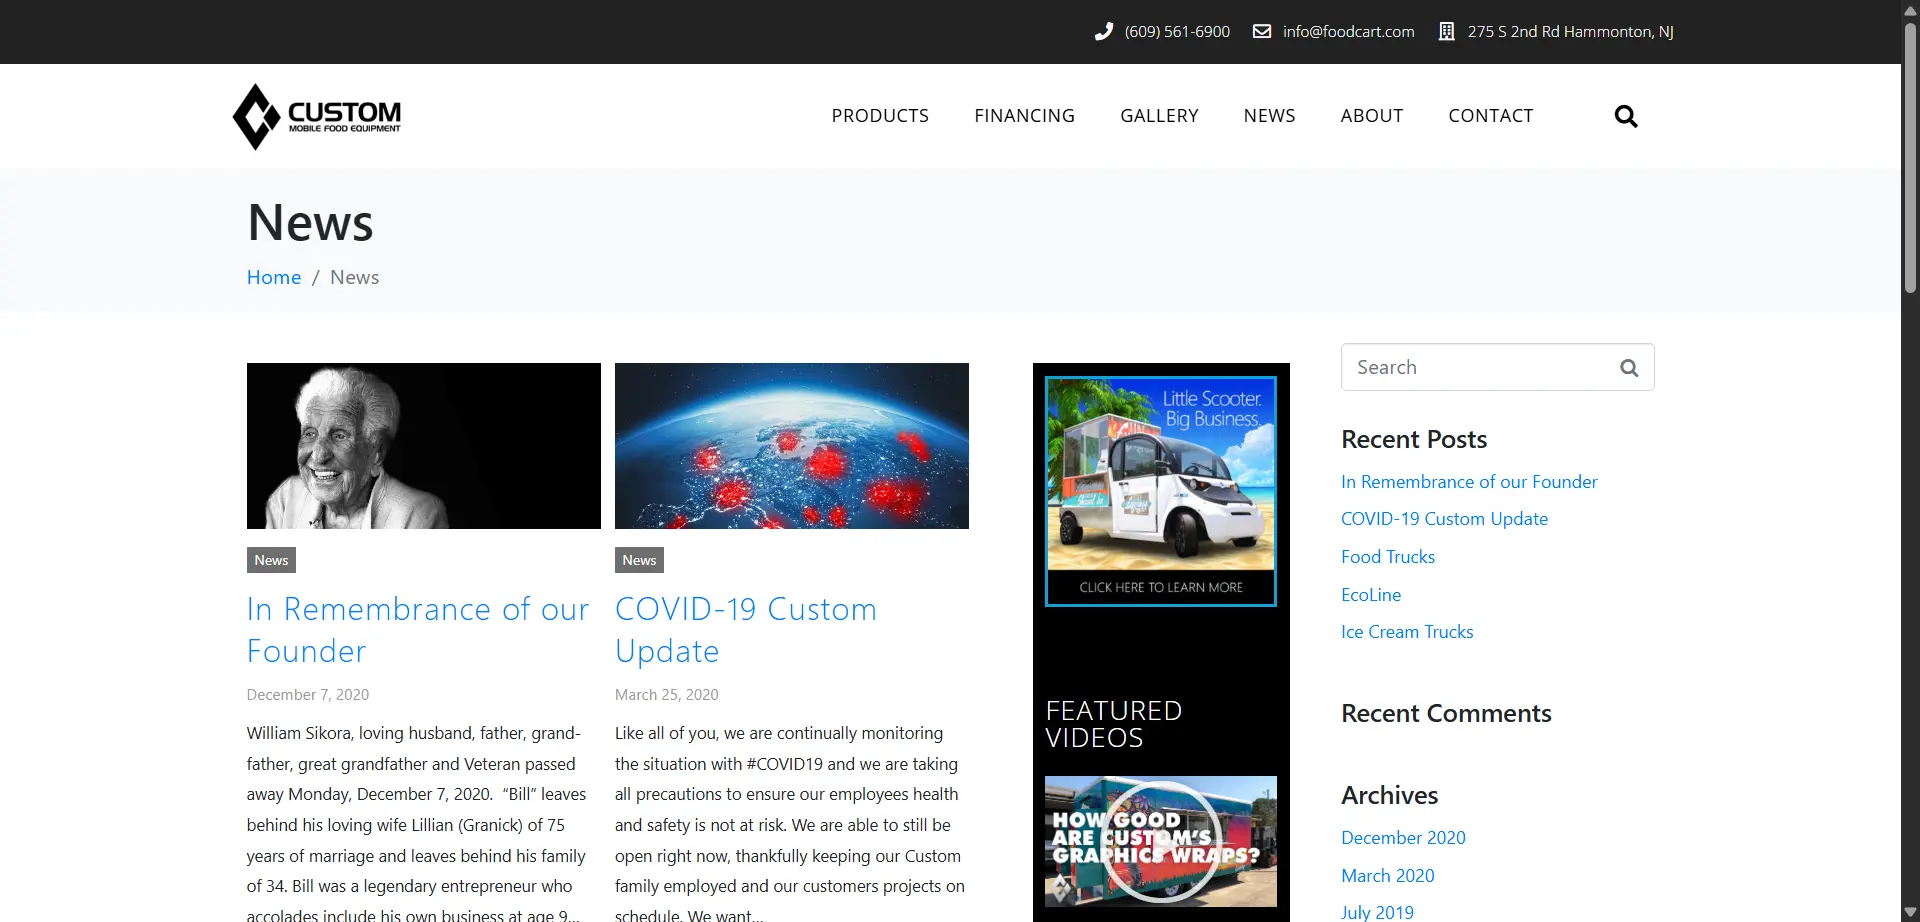This screenshot has height=922, width=1920.
Task: Click the Little Scooter Big Business banner
Action: pyautogui.click(x=1160, y=491)
